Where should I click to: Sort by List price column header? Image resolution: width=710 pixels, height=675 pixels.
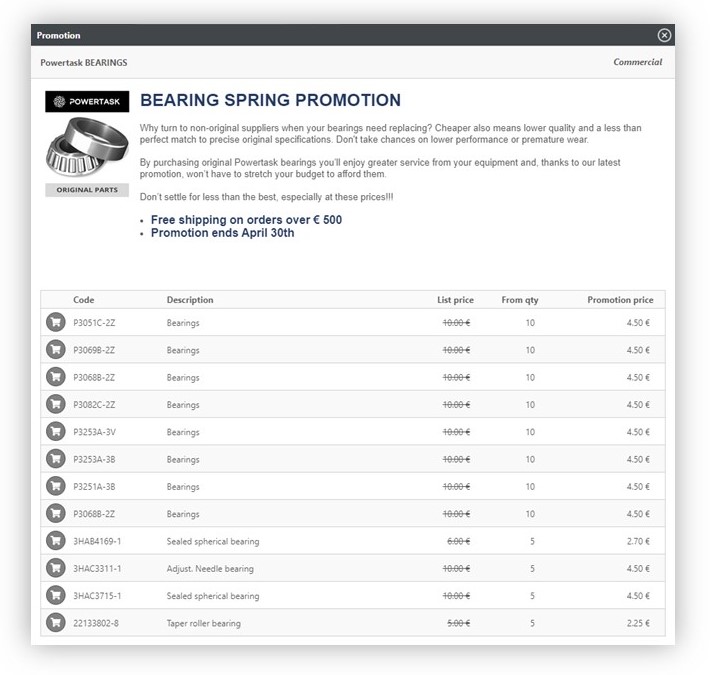[455, 300]
